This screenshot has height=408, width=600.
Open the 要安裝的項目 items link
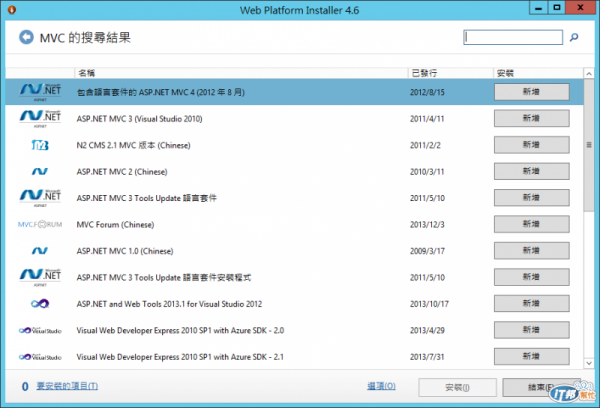point(67,386)
